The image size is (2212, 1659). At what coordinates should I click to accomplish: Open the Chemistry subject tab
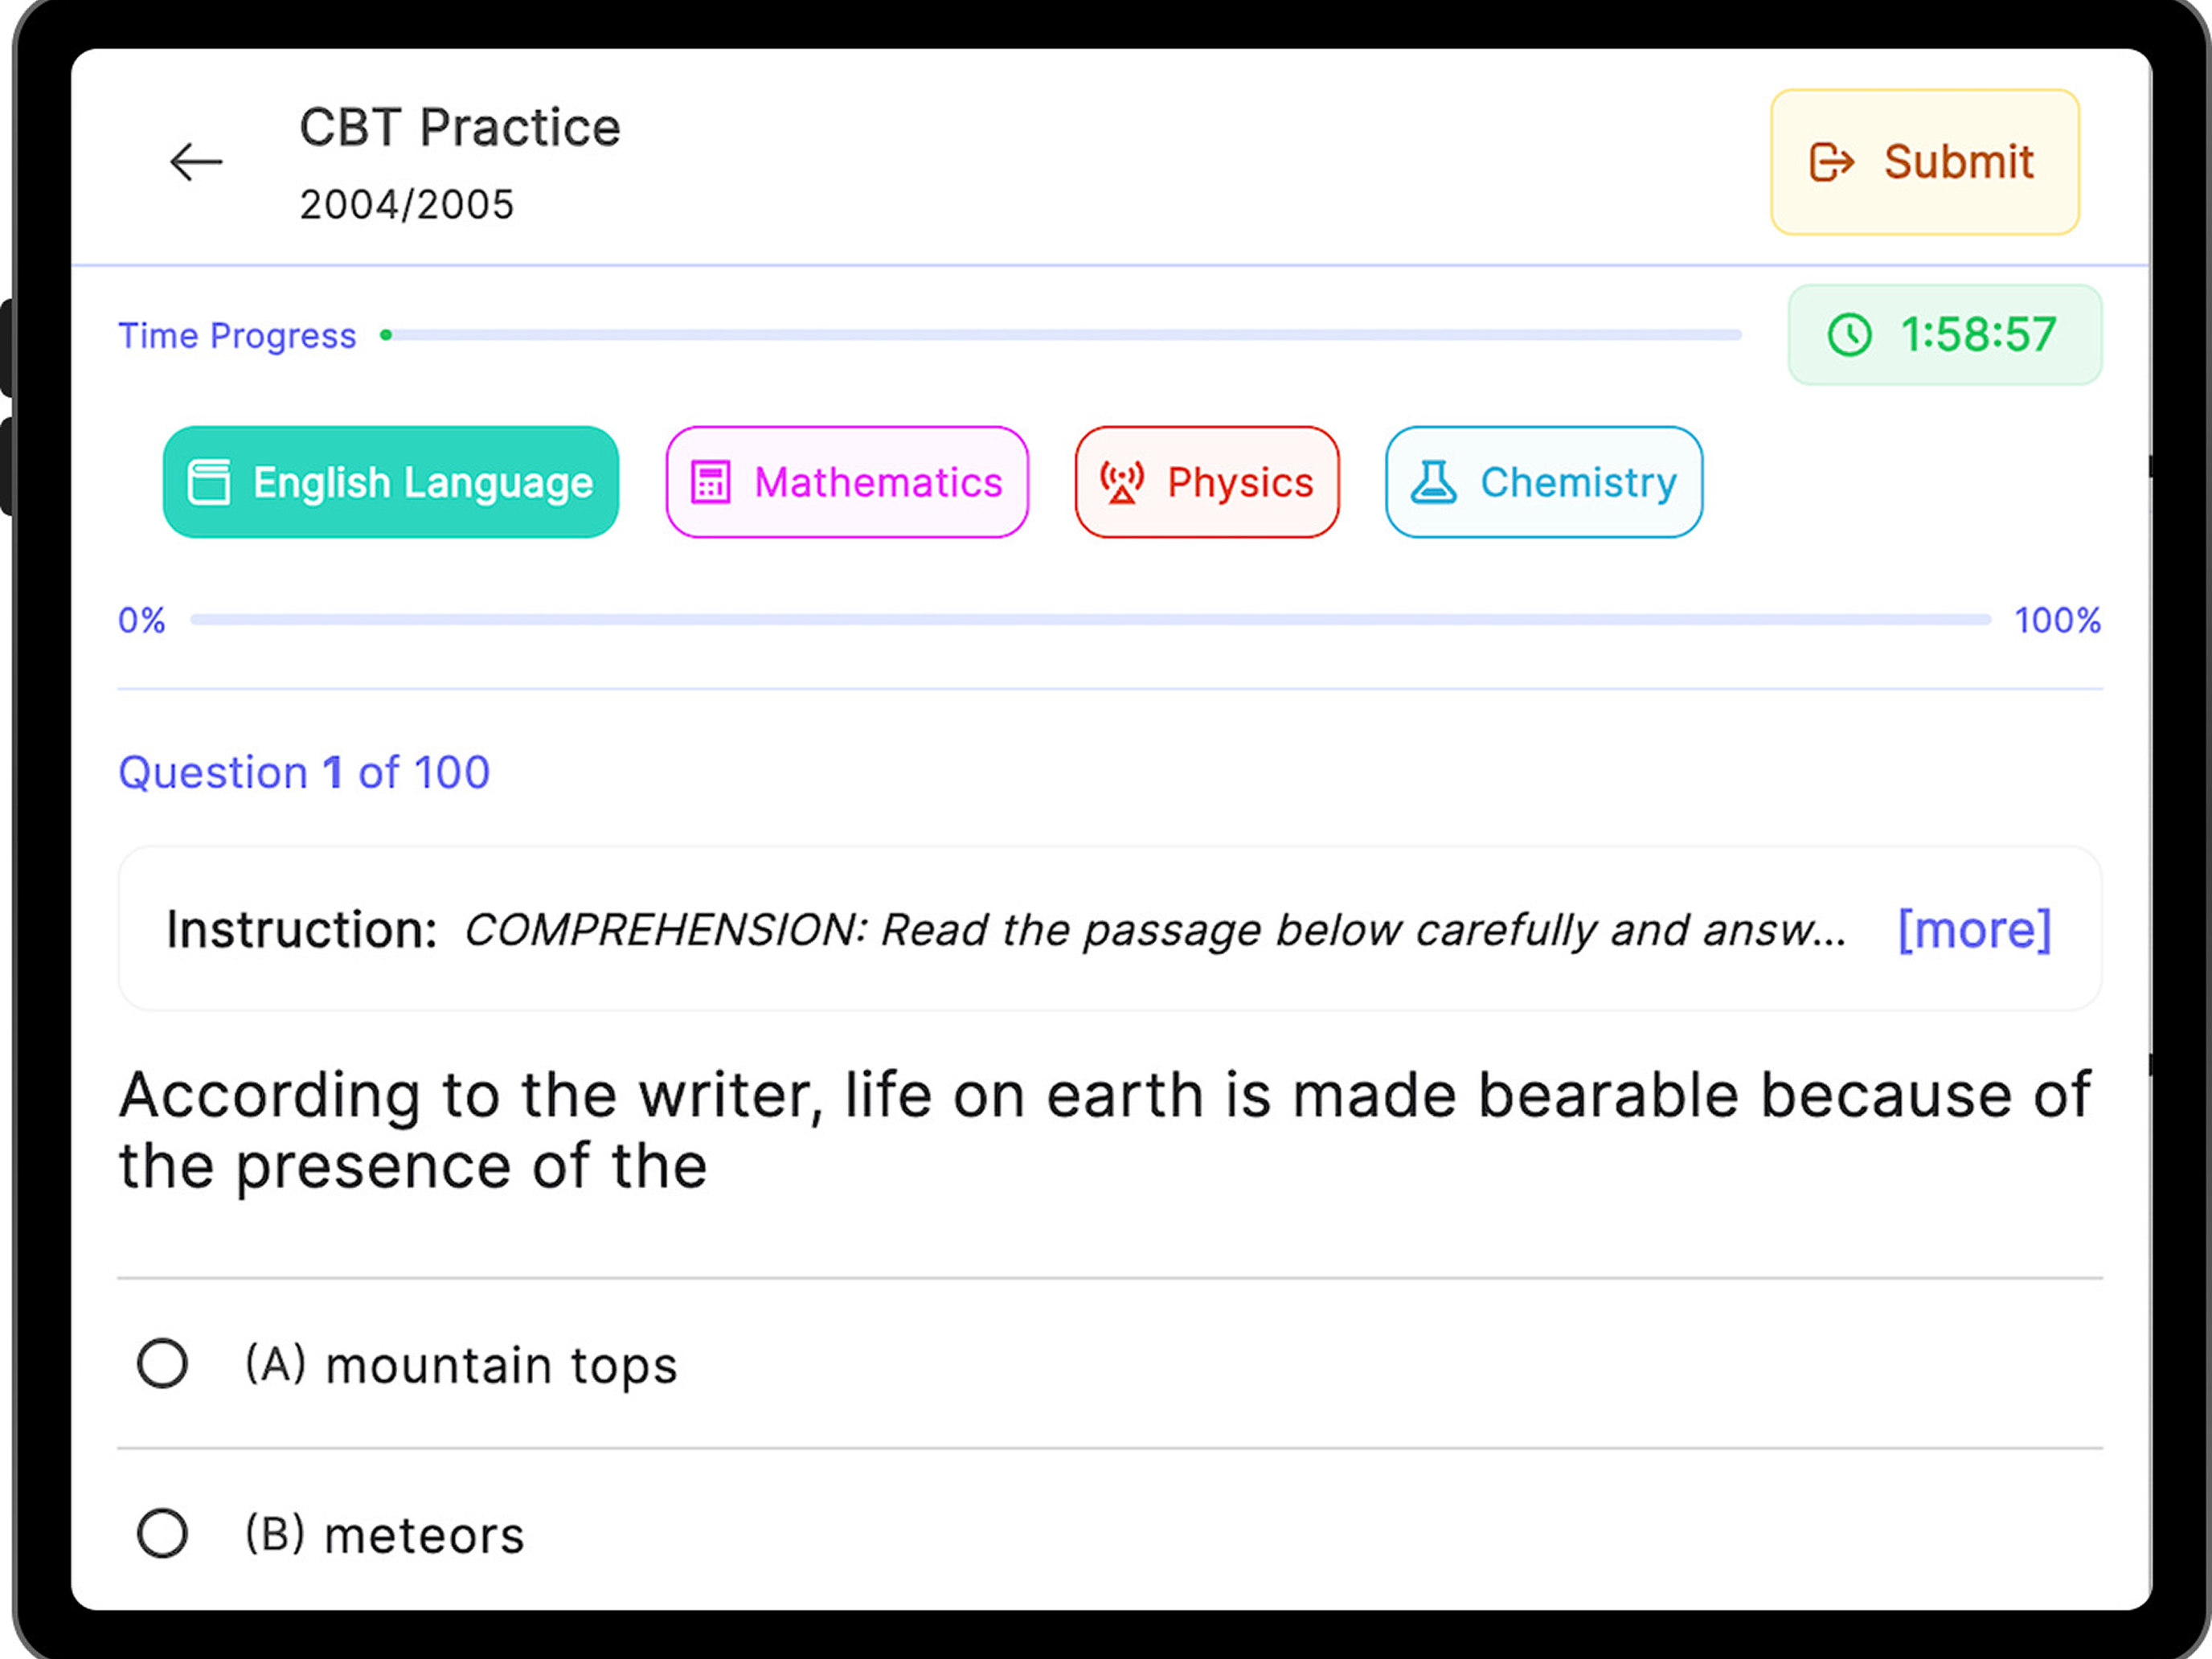[x=1544, y=482]
